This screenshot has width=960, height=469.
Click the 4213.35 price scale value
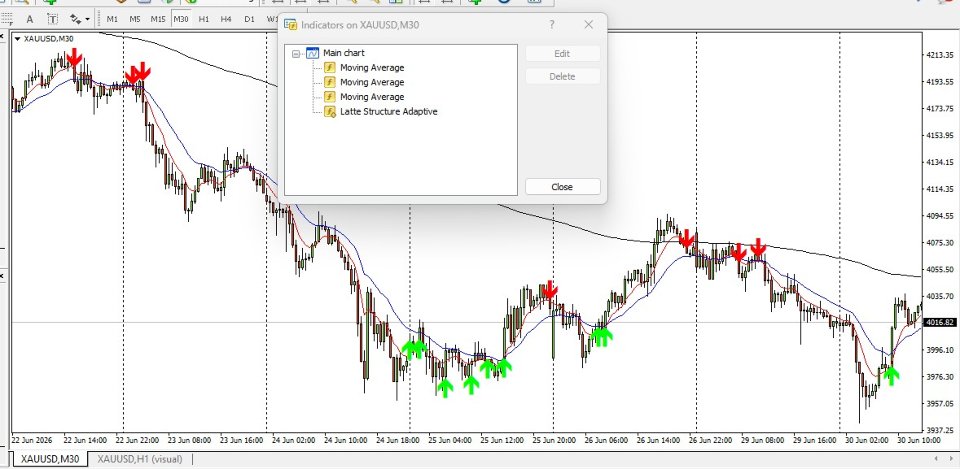click(x=940, y=54)
